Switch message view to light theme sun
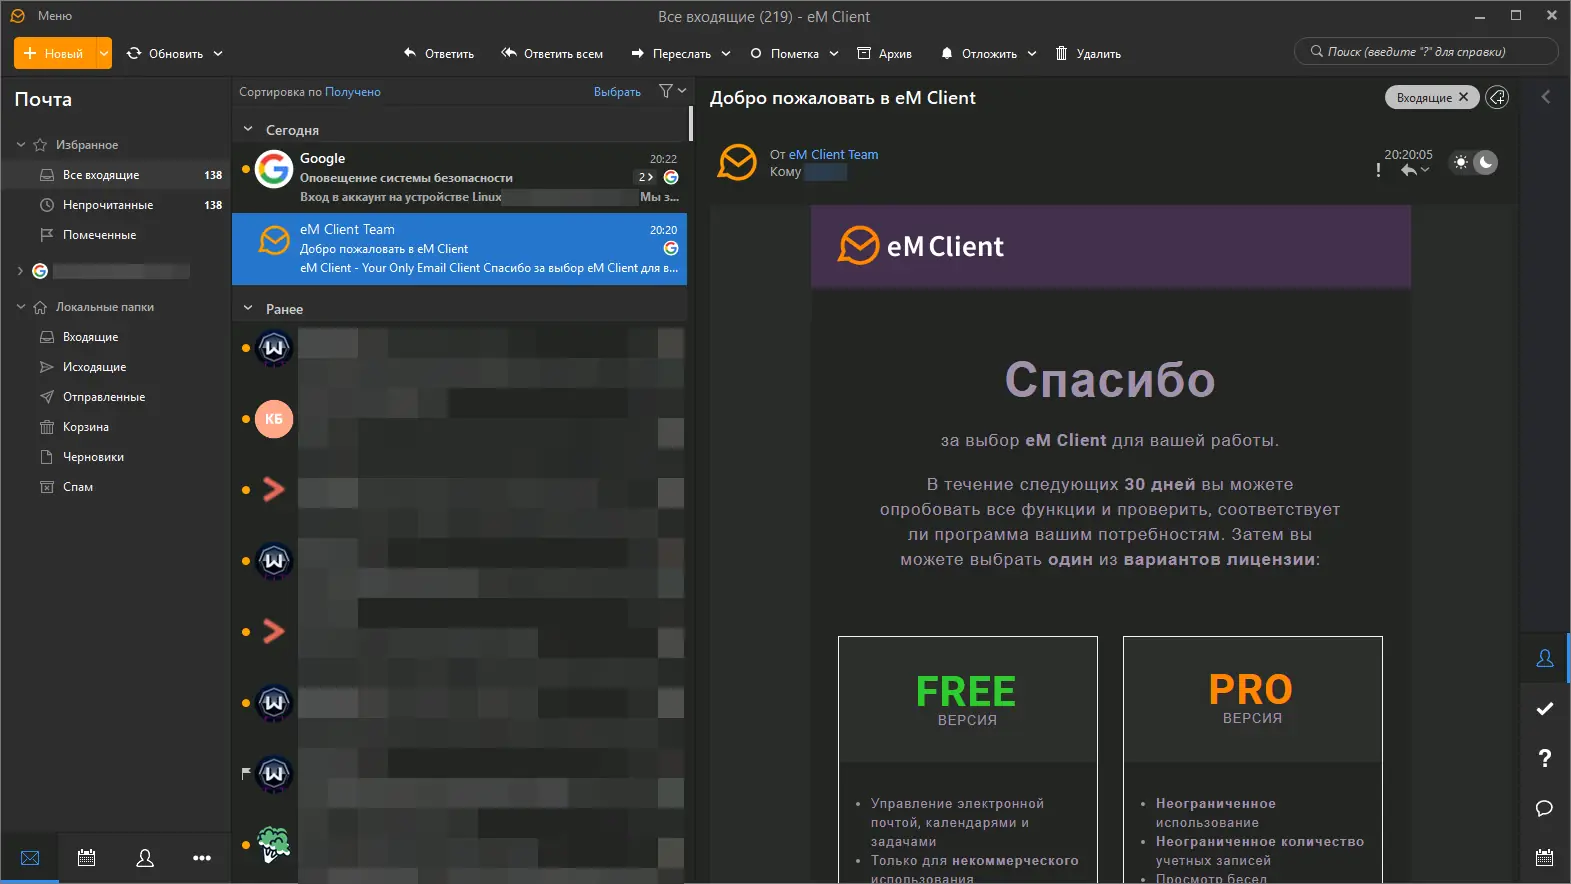The height and width of the screenshot is (884, 1571). pos(1462,162)
